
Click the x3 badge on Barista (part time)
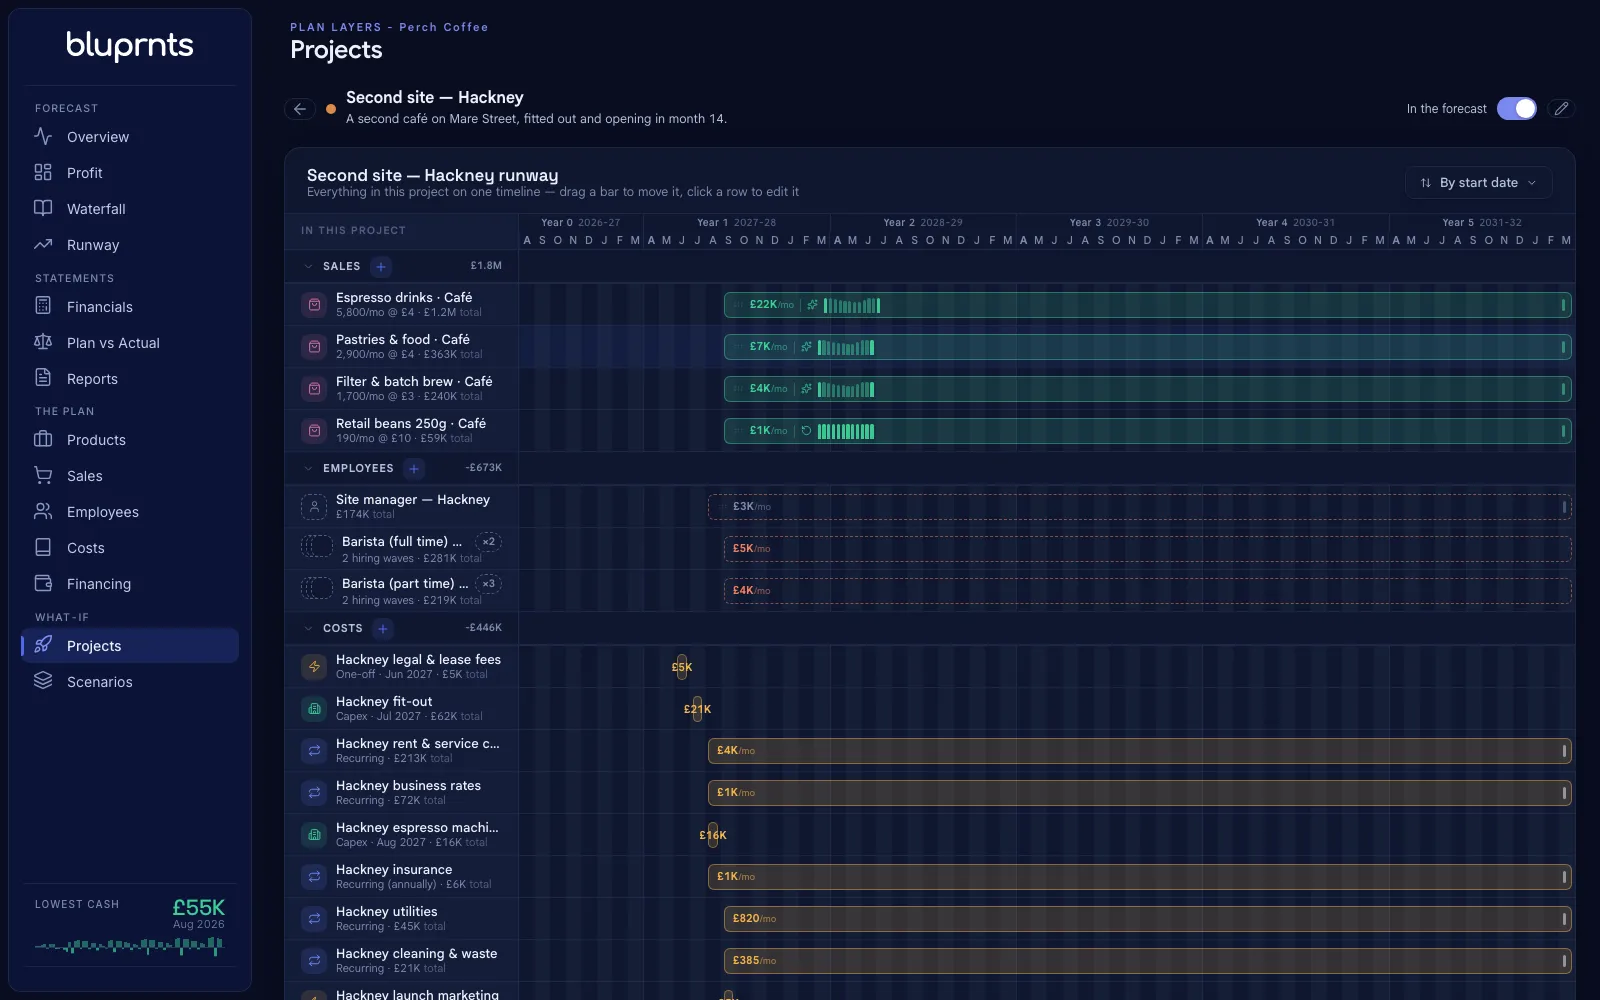click(488, 584)
